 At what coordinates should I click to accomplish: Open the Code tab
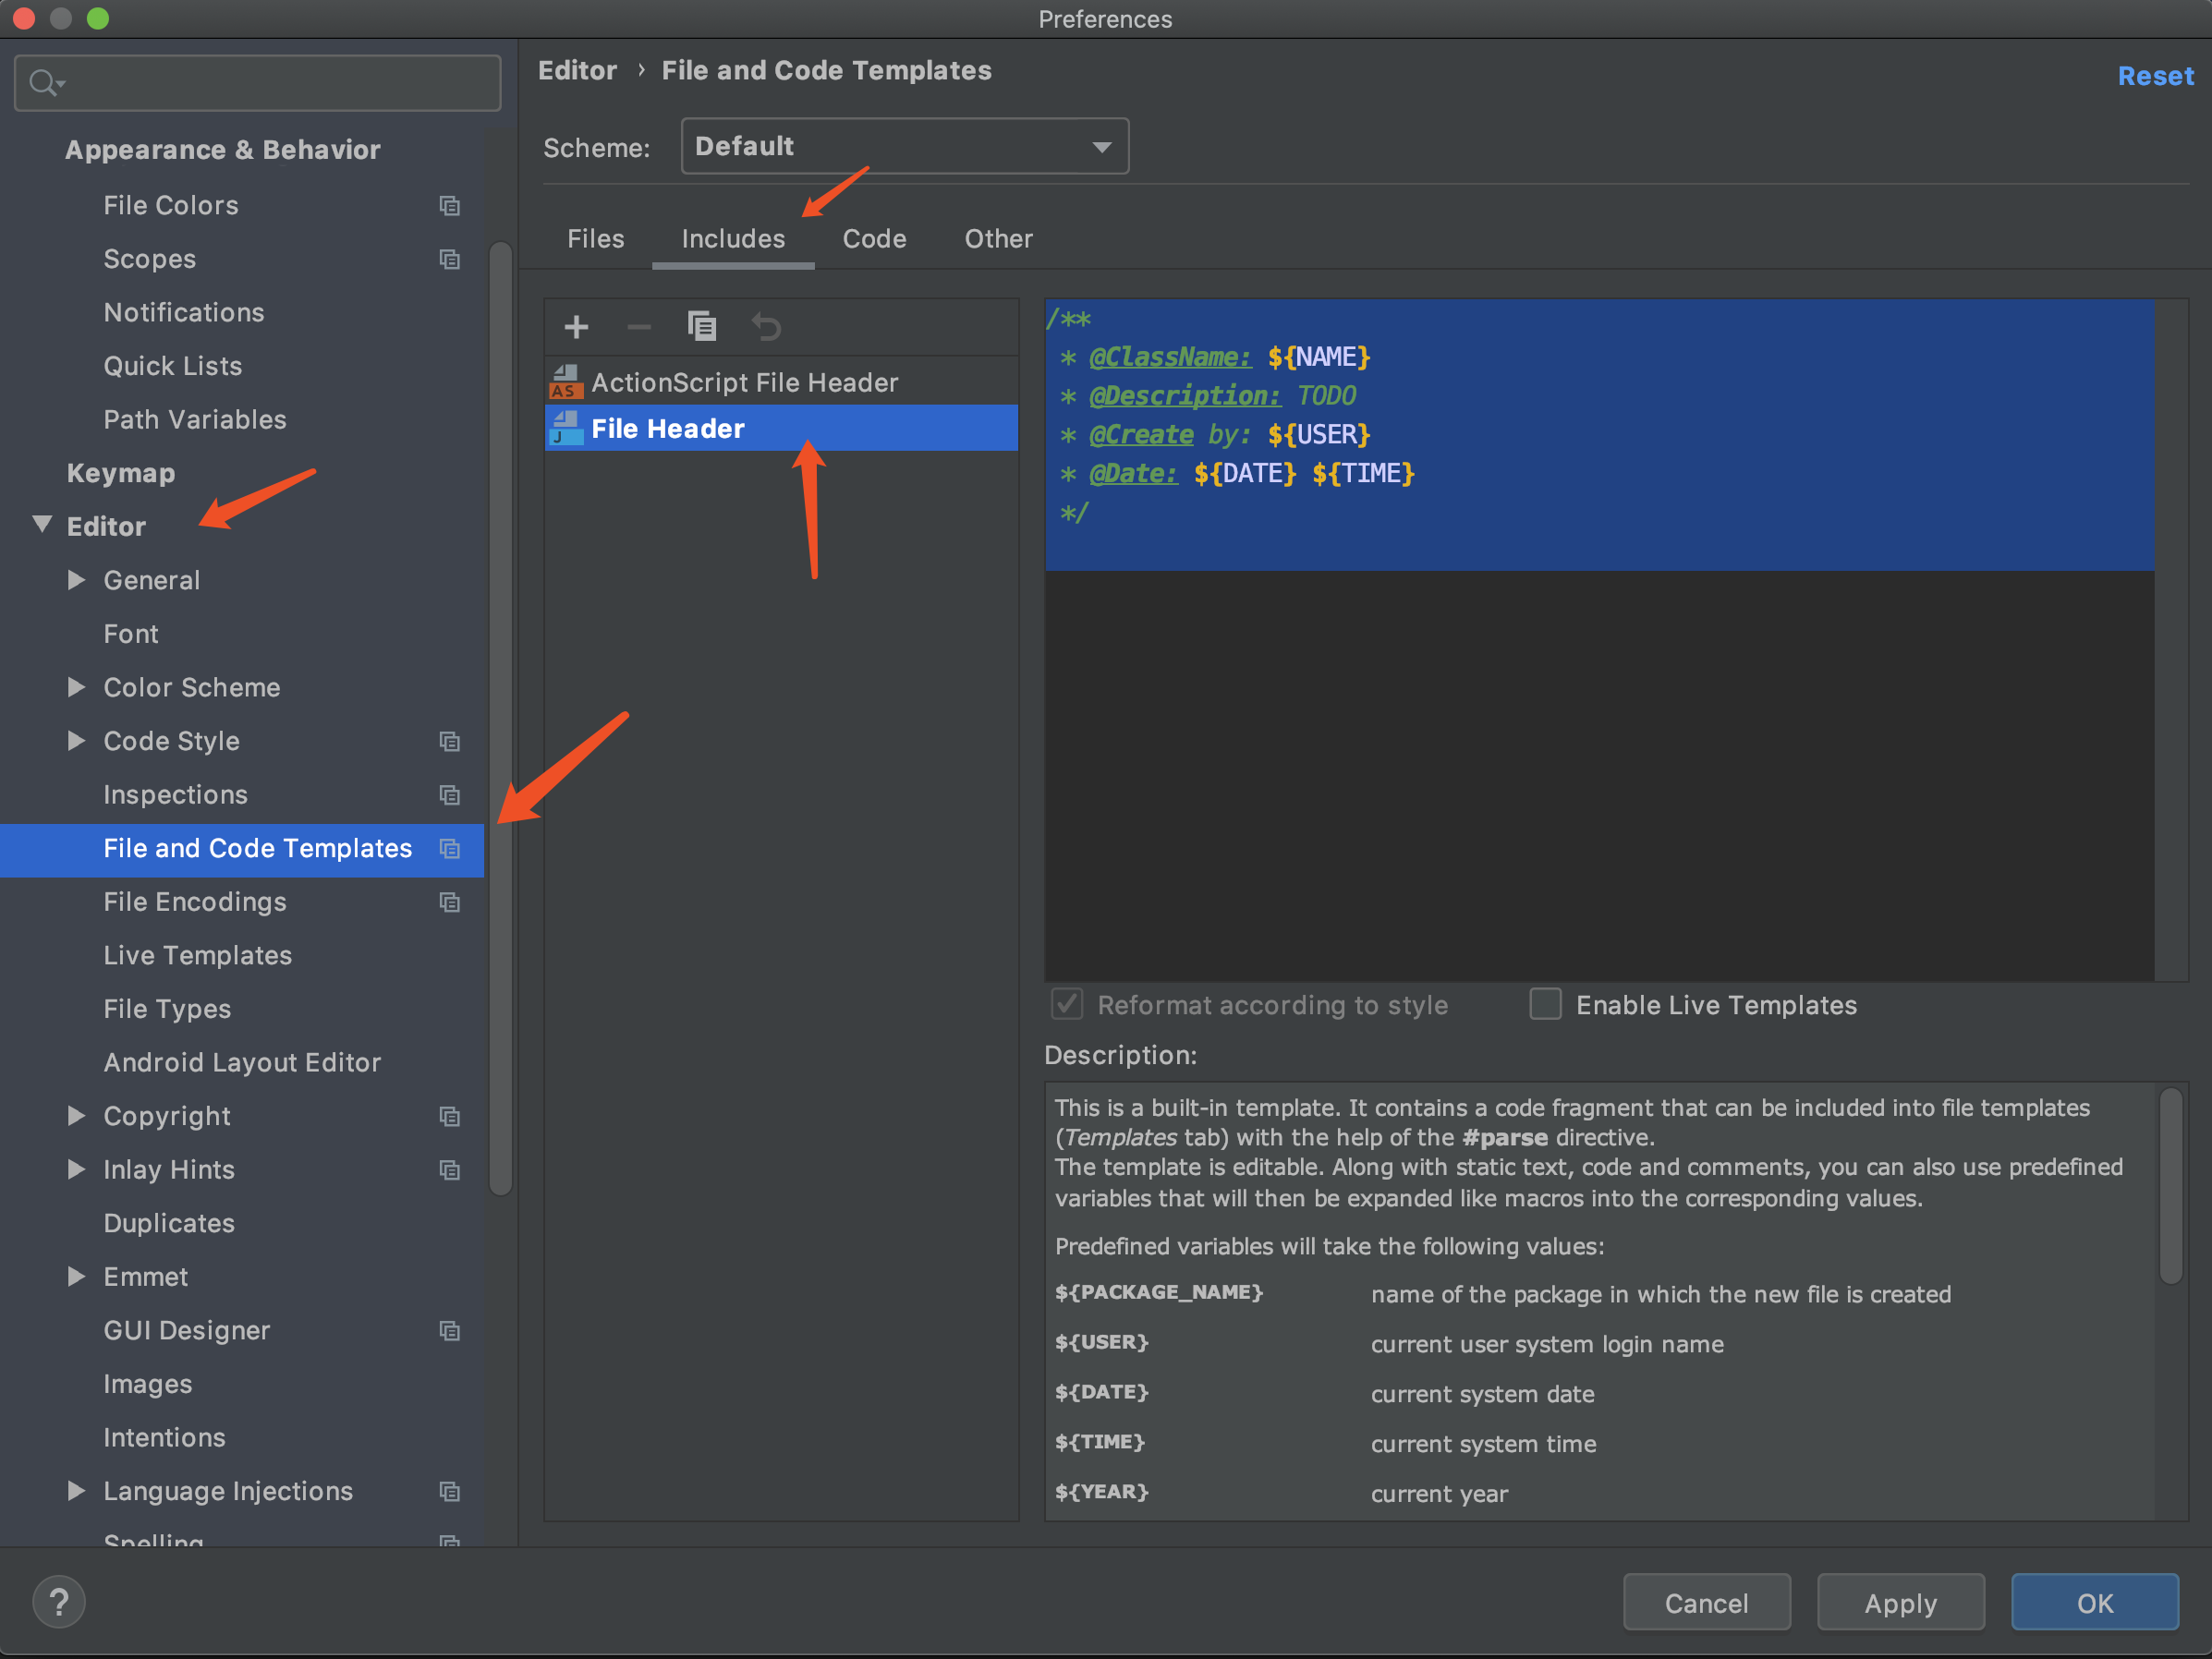874,239
